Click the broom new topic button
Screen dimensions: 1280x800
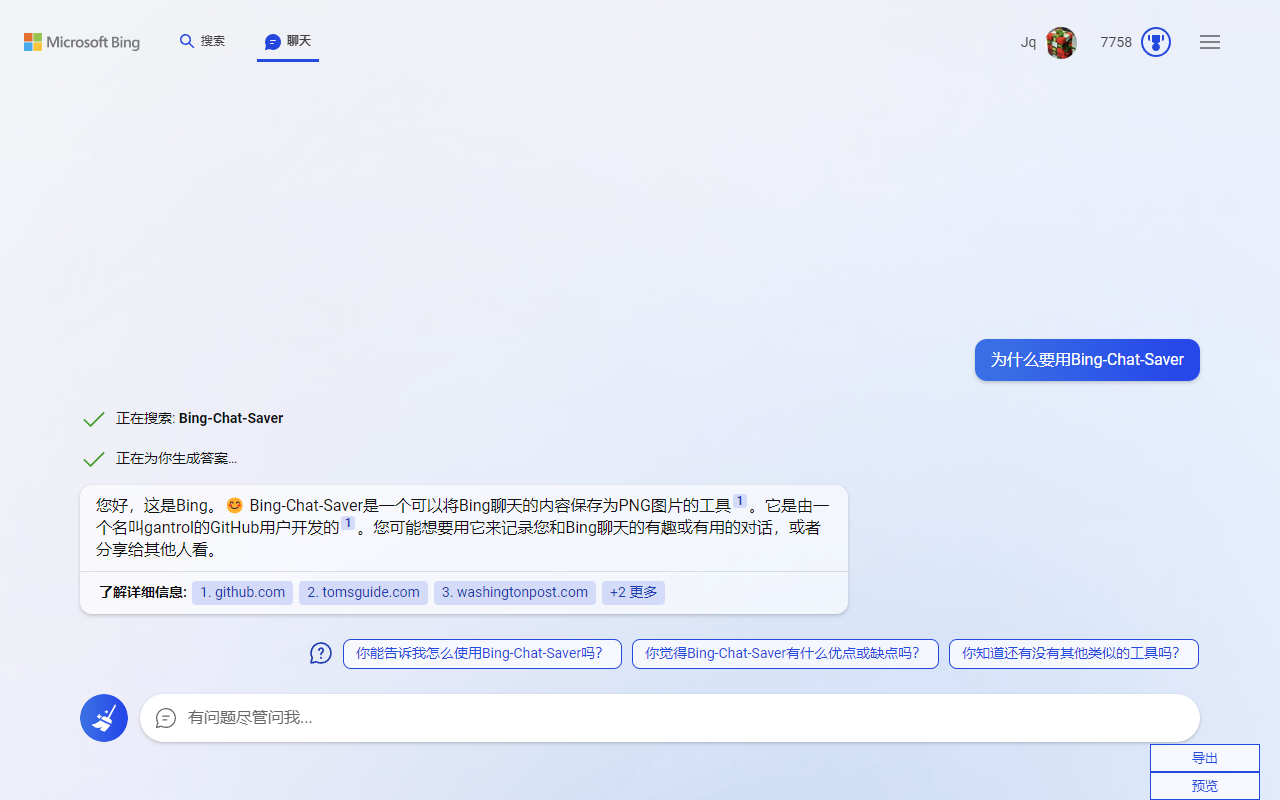tap(104, 718)
